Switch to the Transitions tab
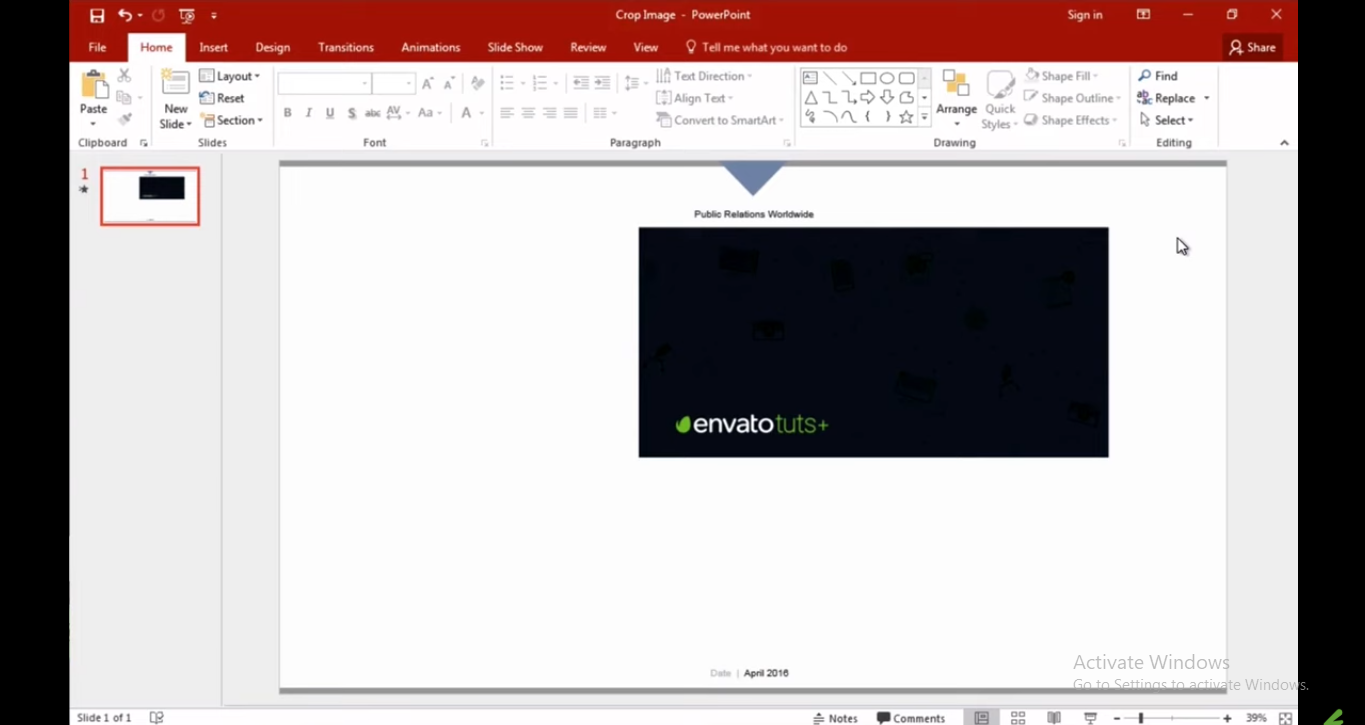The image size is (1365, 725). tap(346, 47)
